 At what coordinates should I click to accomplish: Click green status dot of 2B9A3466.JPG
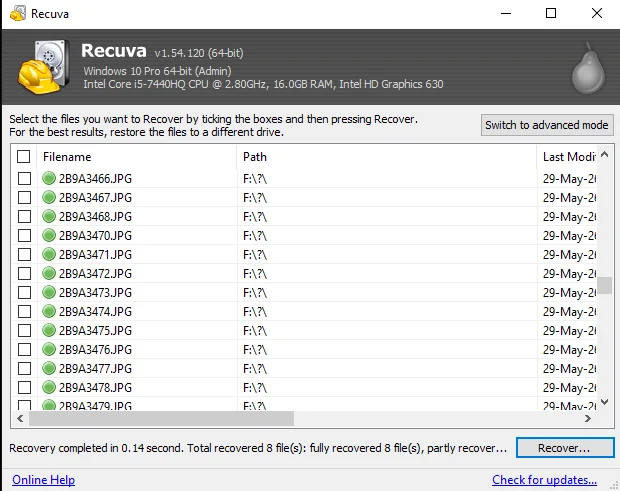pos(49,178)
